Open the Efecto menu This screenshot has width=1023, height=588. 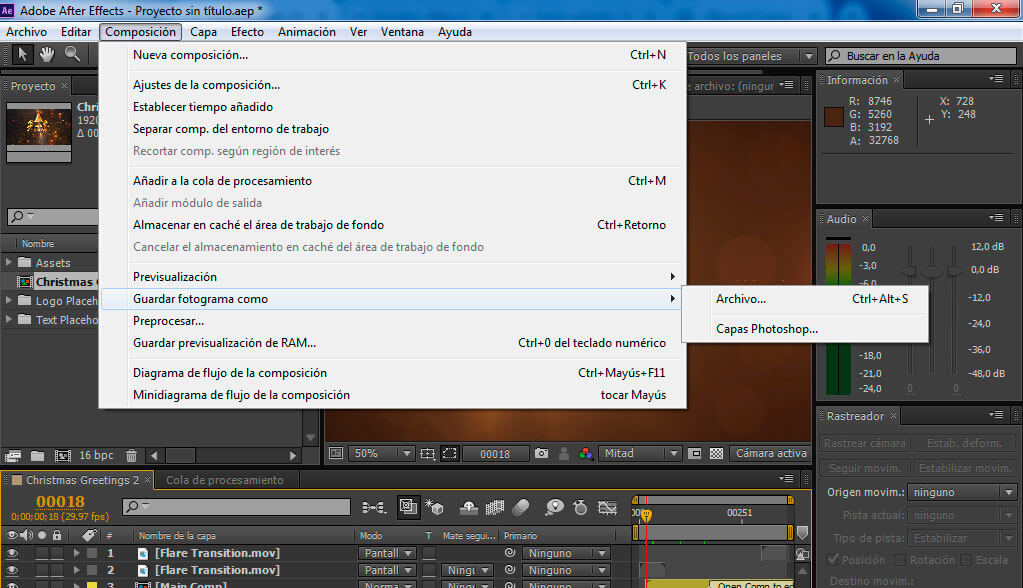pyautogui.click(x=247, y=31)
